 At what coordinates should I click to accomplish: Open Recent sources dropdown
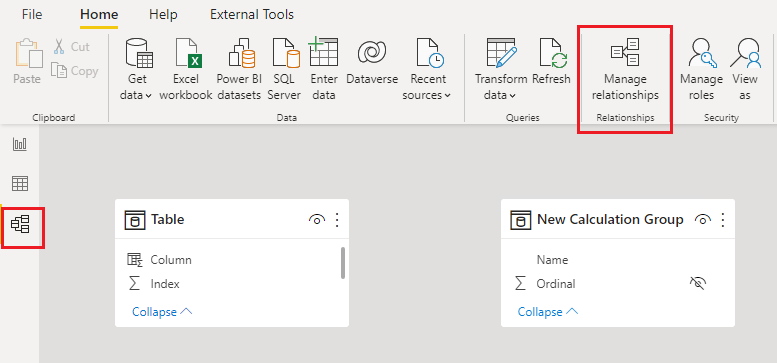(427, 69)
